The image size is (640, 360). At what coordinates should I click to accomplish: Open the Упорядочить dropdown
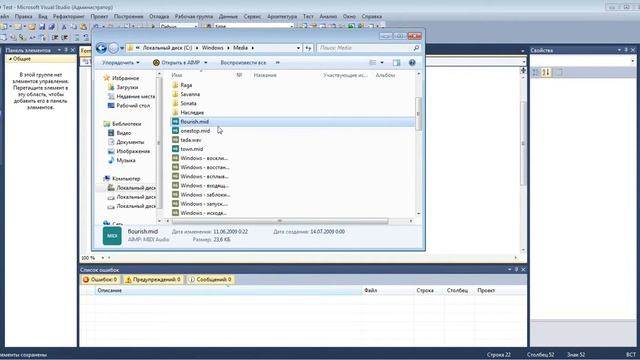[x=121, y=63]
